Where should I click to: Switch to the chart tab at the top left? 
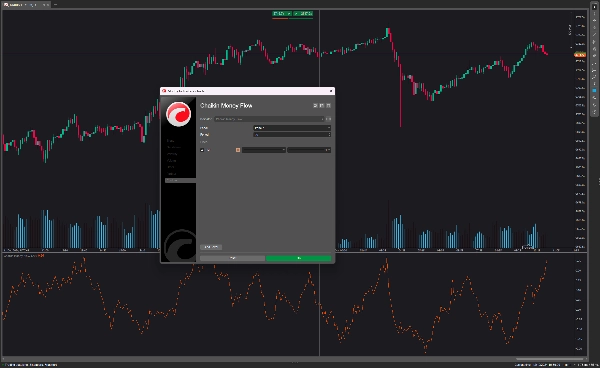pyautogui.click(x=26, y=5)
